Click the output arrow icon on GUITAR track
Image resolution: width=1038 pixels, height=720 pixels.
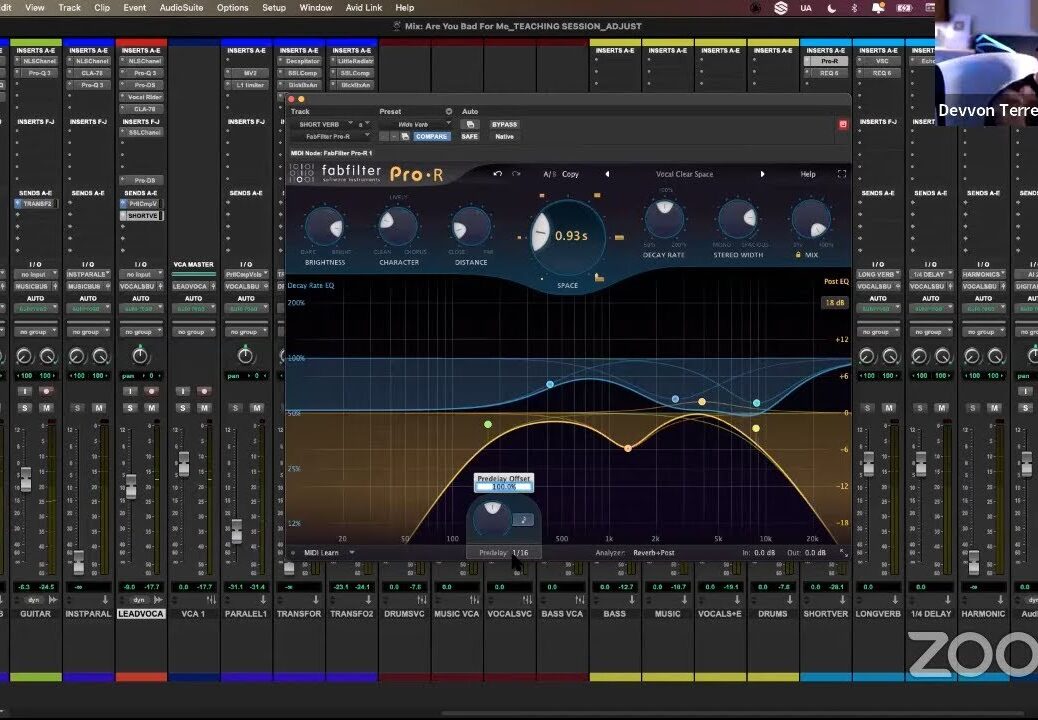tap(52, 600)
